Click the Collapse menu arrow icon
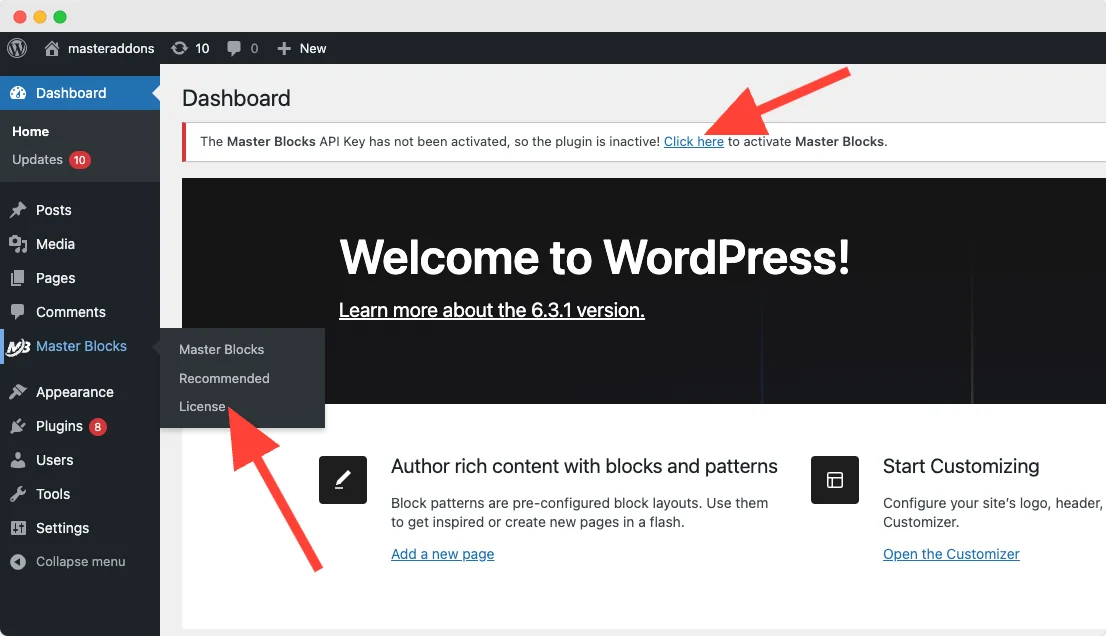Image resolution: width=1106 pixels, height=636 pixels. click(x=18, y=562)
